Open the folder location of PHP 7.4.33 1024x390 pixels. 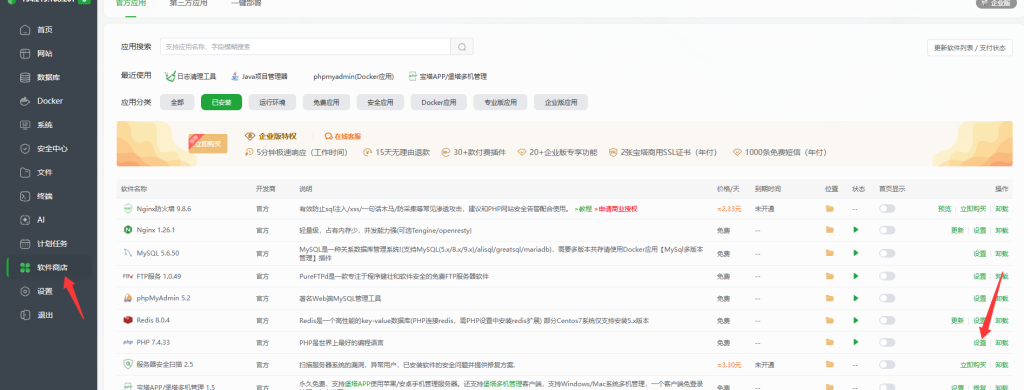[x=829, y=342]
